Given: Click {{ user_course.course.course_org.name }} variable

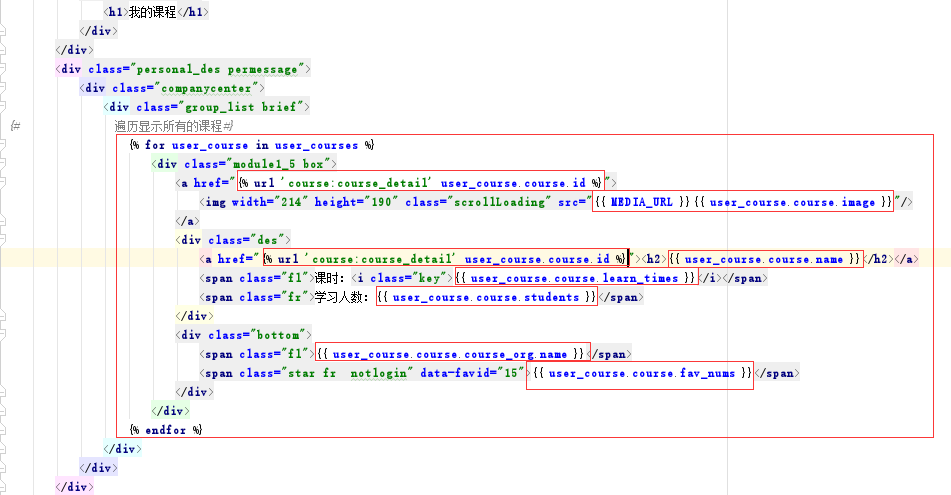Looking at the screenshot, I should (x=452, y=354).
